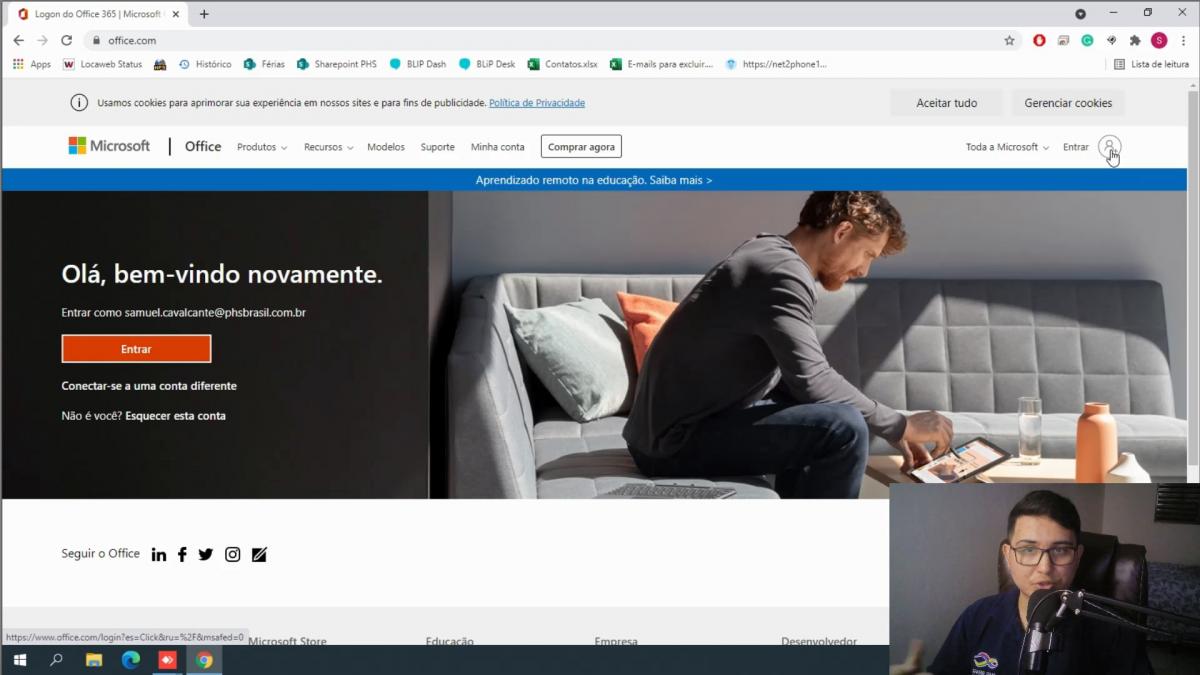Click the Microsoft logo
This screenshot has width=1200, height=675.
[x=109, y=146]
